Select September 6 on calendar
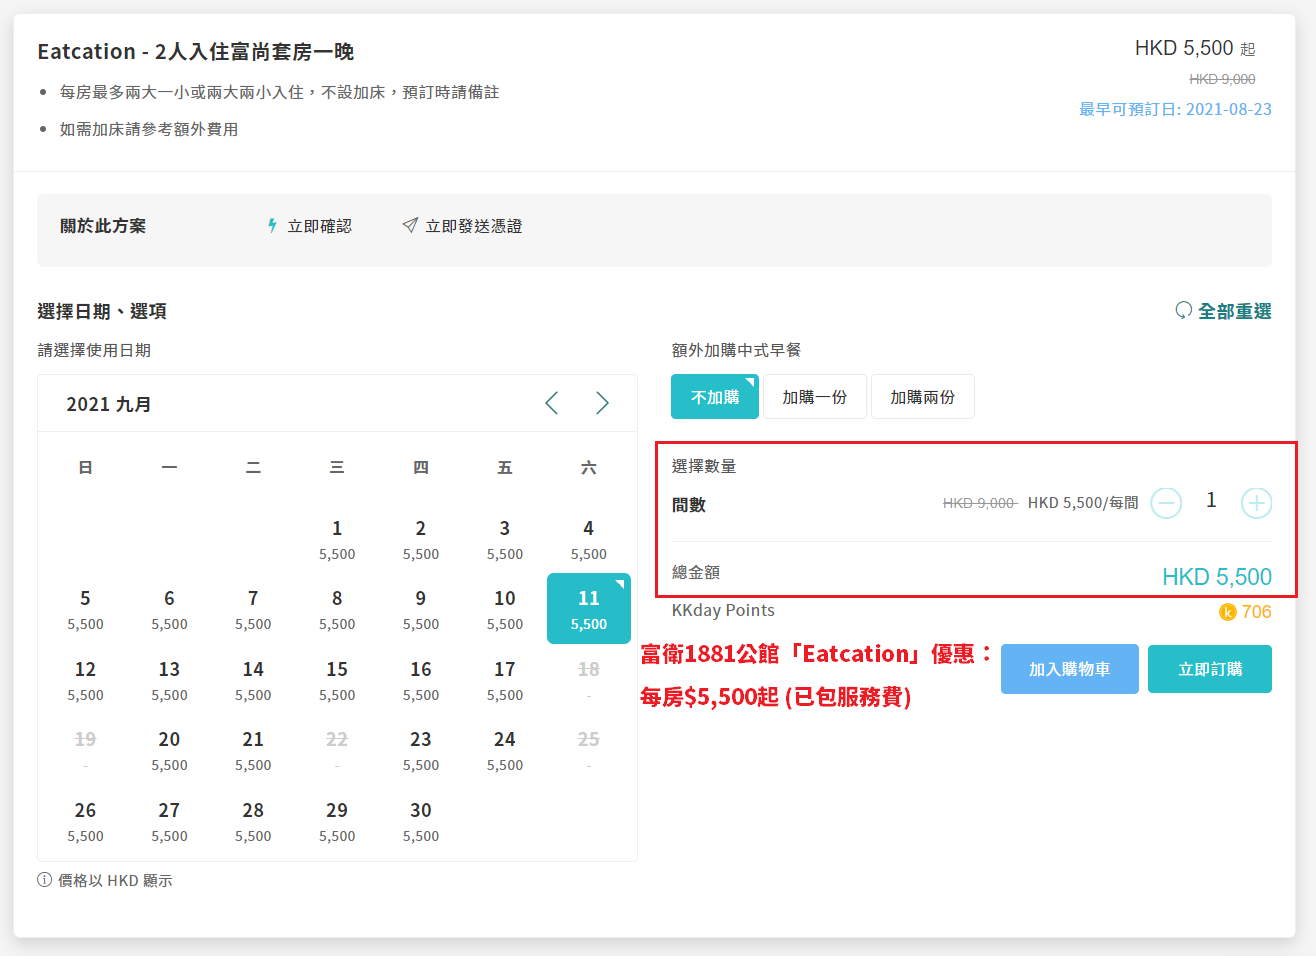1316x956 pixels. pos(169,609)
